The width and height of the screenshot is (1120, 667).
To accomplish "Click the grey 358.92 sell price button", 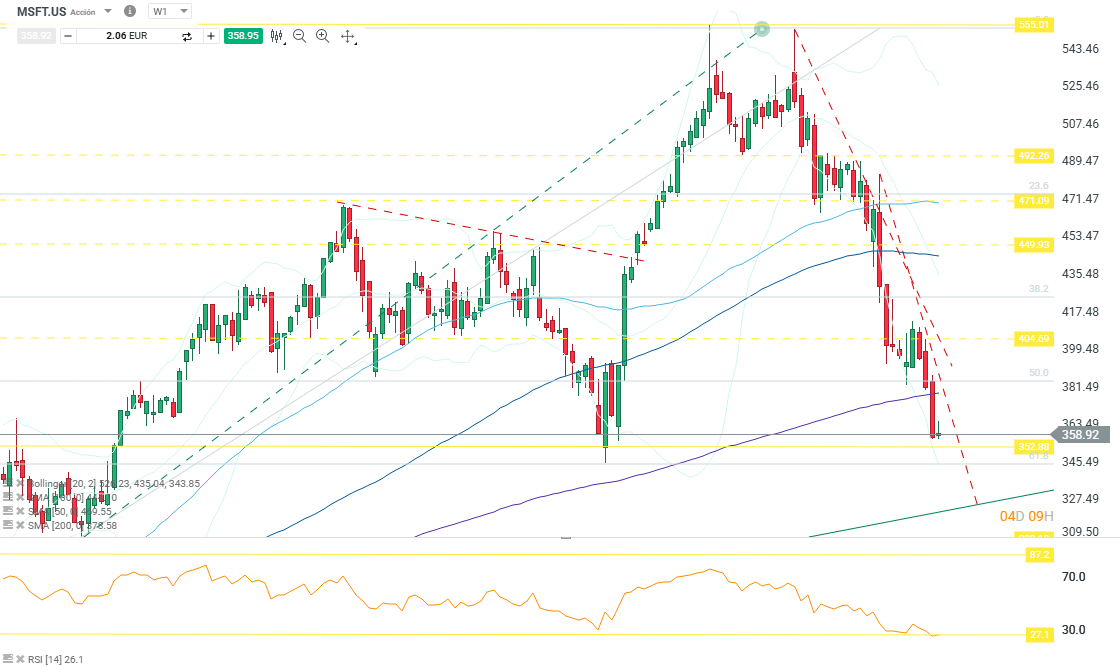I will pos(35,36).
